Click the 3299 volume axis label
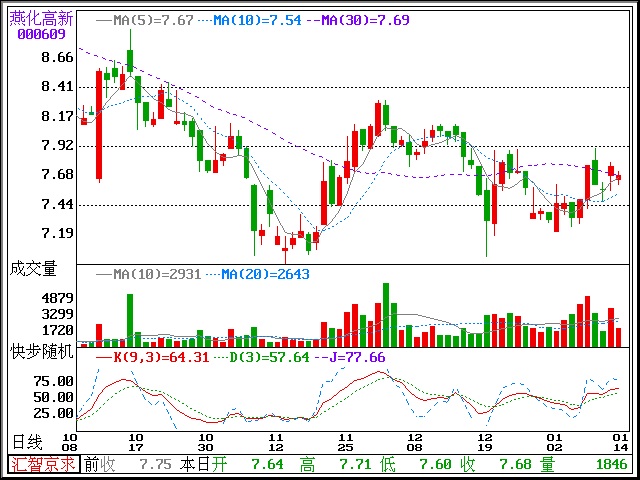Image resolution: width=640 pixels, height=480 pixels. pyautogui.click(x=57, y=314)
